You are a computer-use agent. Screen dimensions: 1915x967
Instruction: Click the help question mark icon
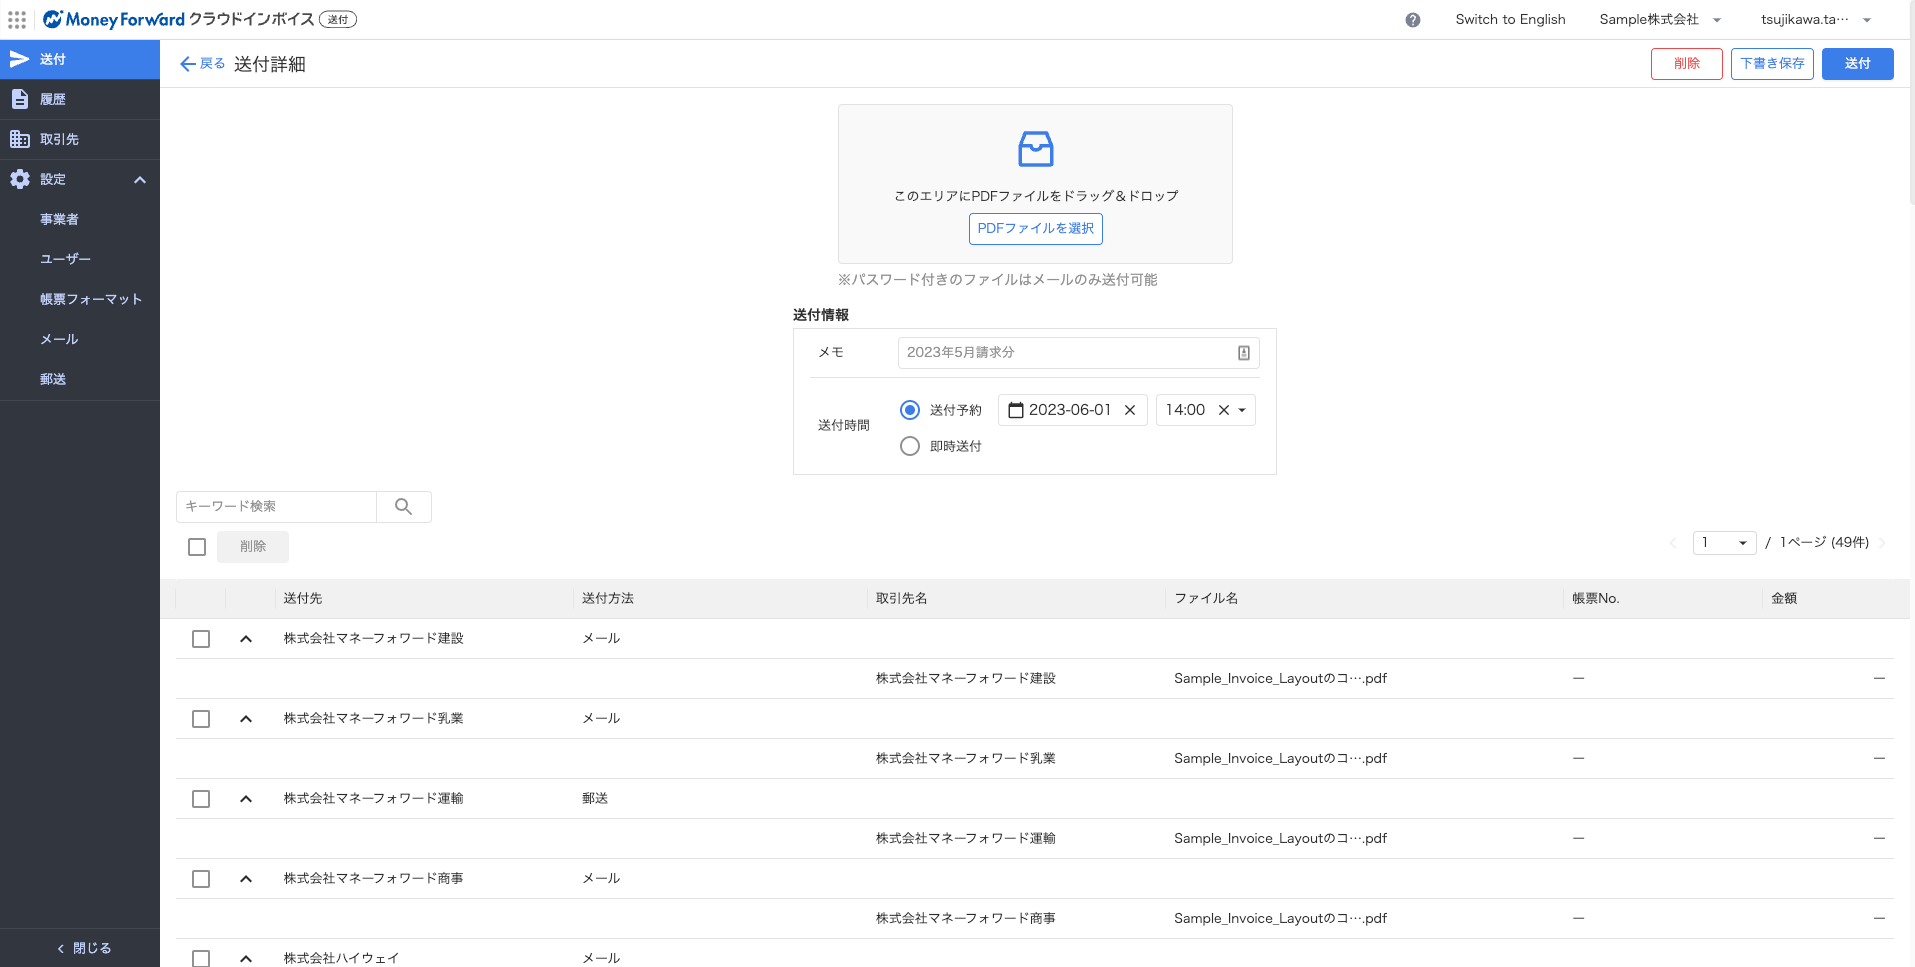[x=1412, y=20]
